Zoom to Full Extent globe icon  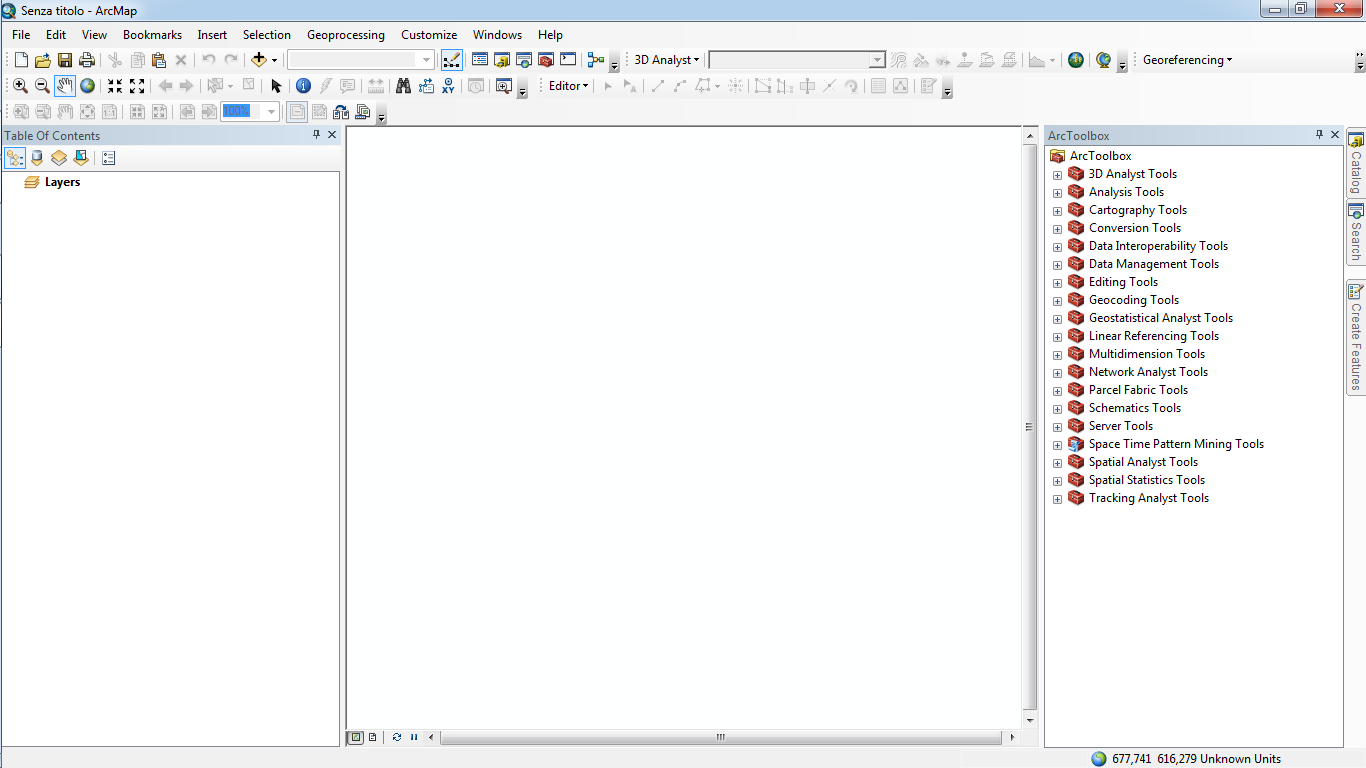pos(87,86)
